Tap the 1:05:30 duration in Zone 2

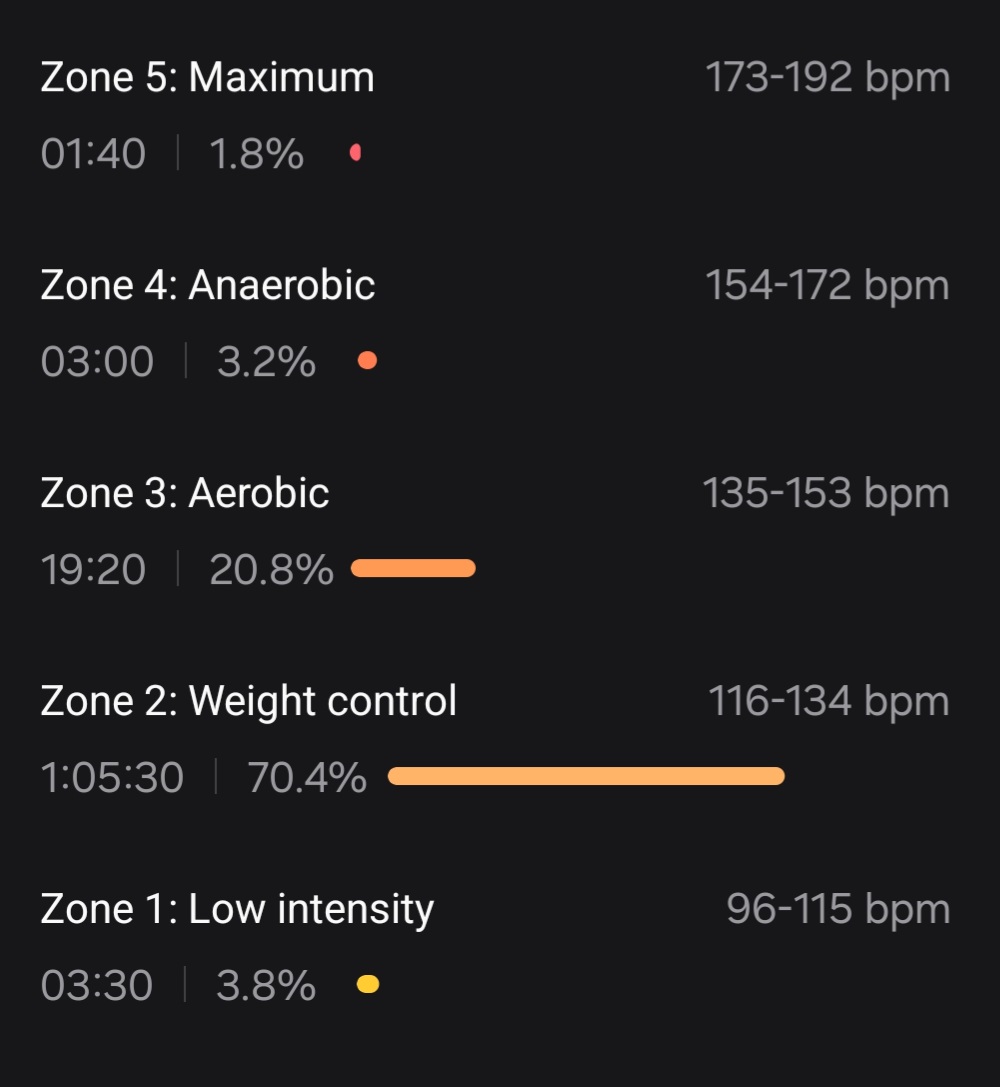pyautogui.click(x=112, y=777)
